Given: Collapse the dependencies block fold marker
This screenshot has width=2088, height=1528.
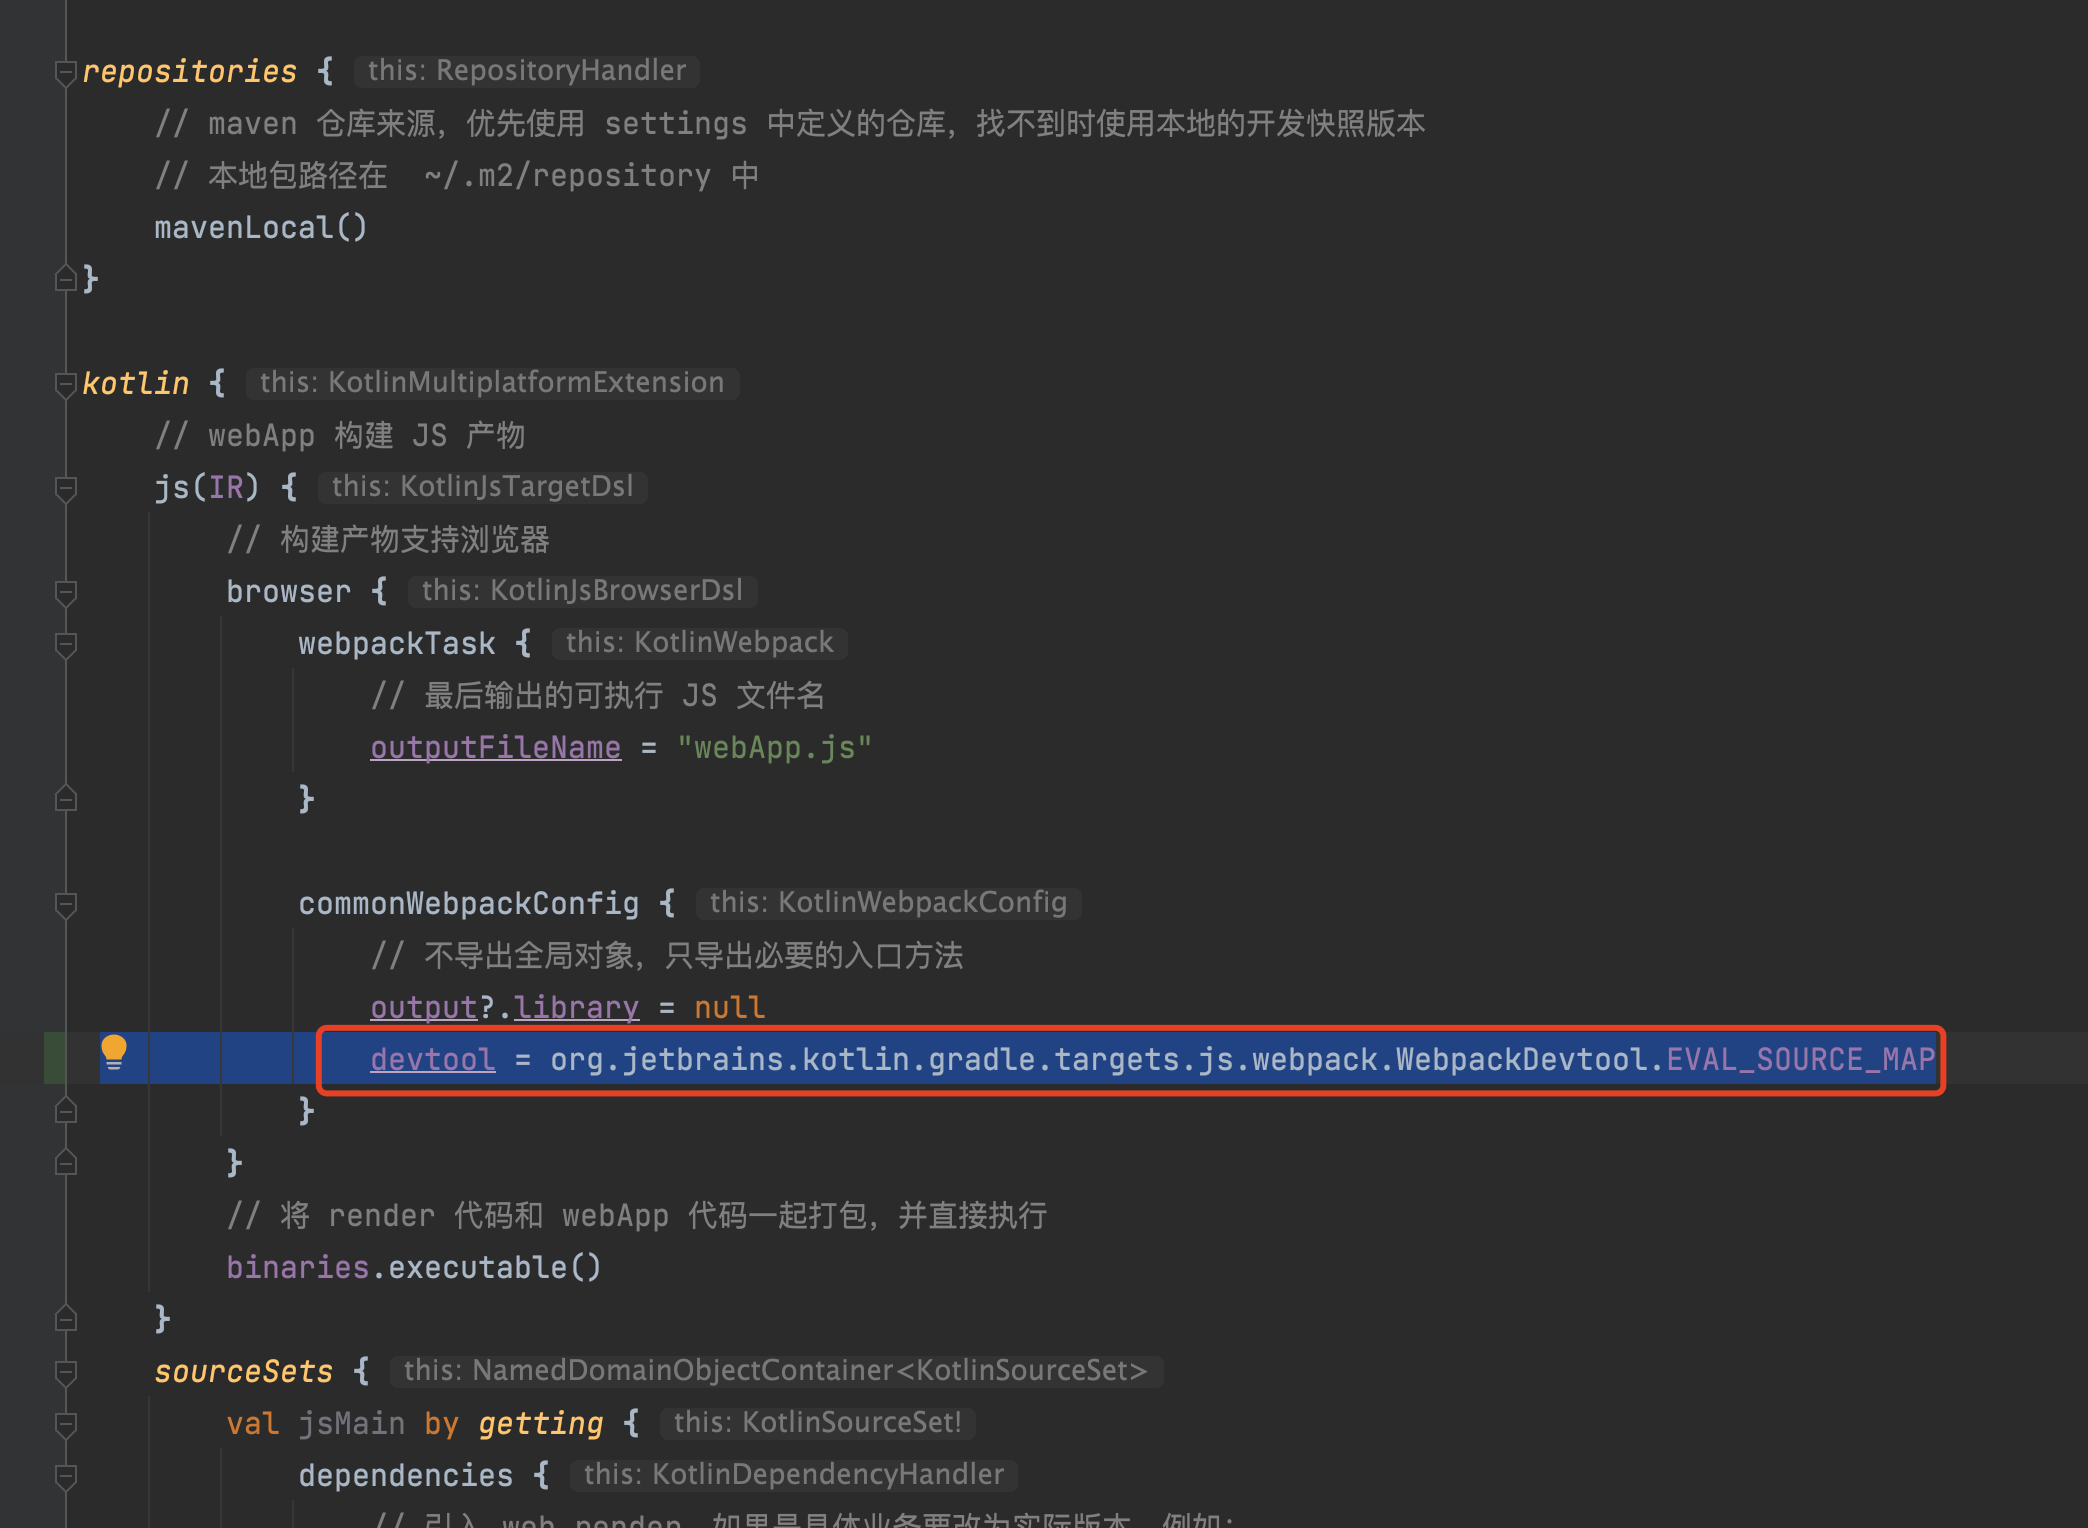Looking at the screenshot, I should coord(66,1476).
